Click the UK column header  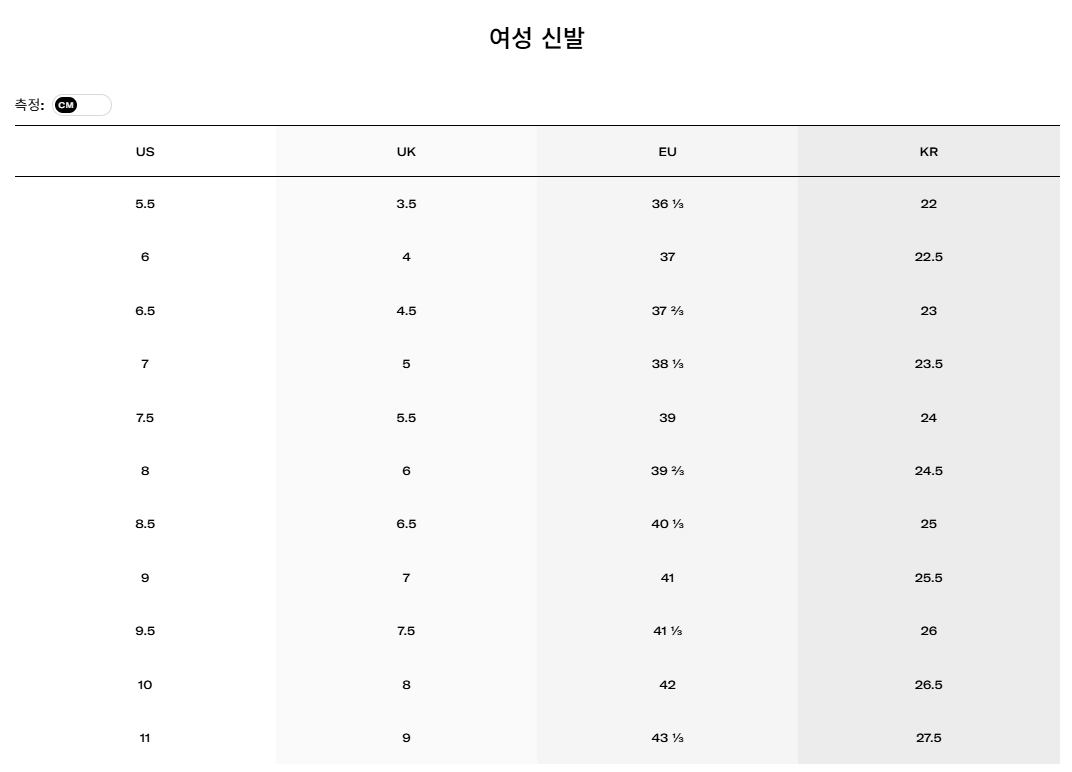click(x=406, y=152)
